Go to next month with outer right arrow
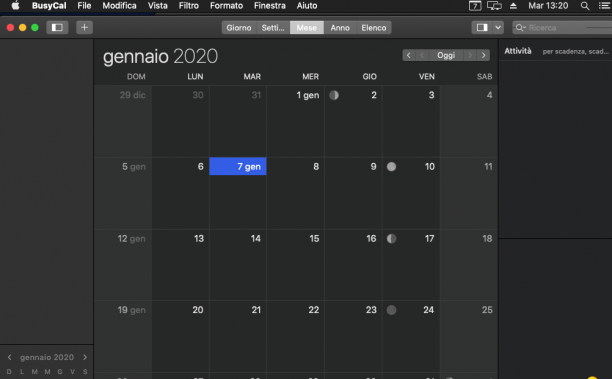The width and height of the screenshot is (612, 379). pos(484,55)
